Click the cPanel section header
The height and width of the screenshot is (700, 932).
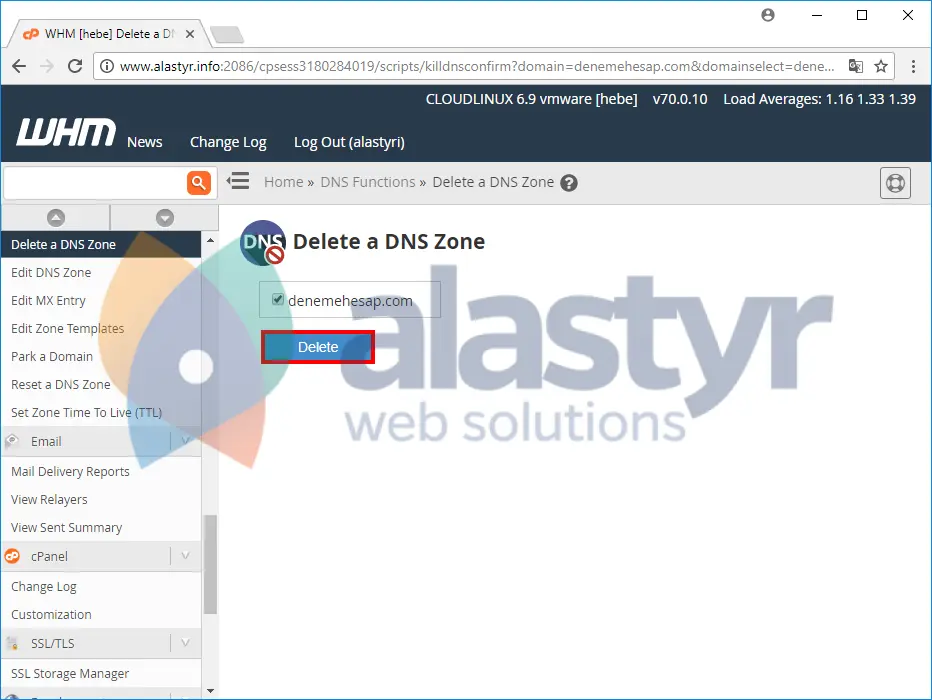pyautogui.click(x=101, y=556)
